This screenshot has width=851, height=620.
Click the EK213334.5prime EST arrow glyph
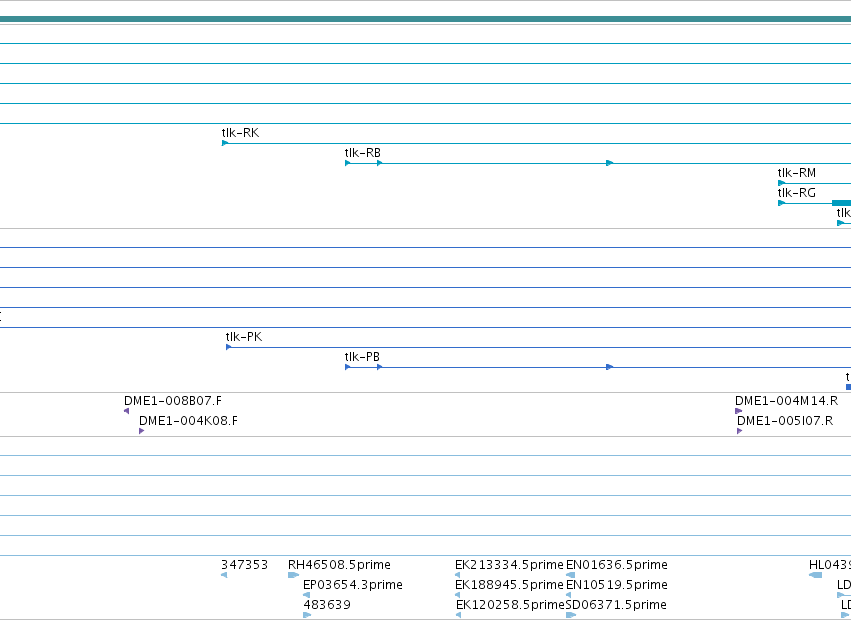pos(458,575)
